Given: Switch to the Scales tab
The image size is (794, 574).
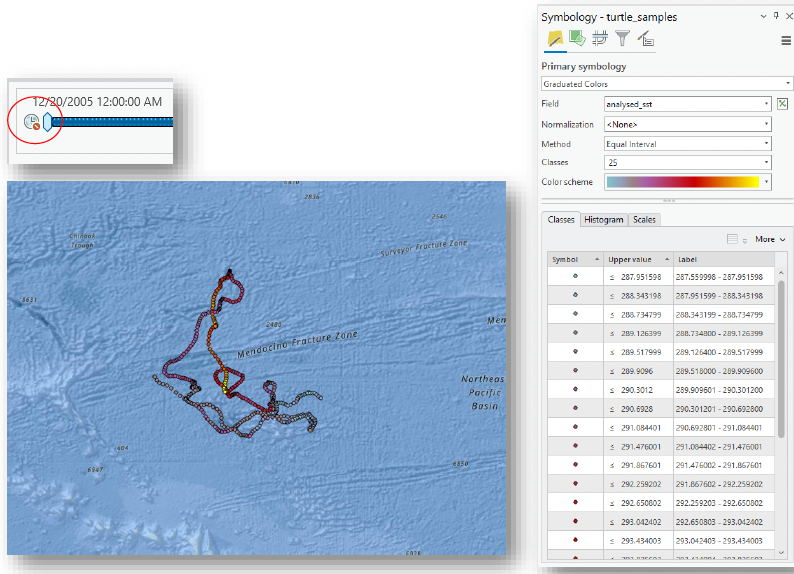Looking at the screenshot, I should click(x=644, y=220).
